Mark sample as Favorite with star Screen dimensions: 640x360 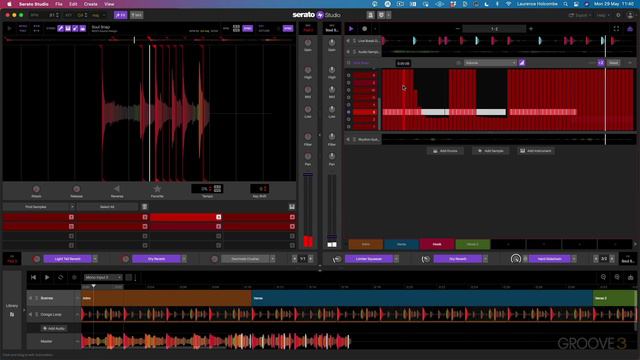coord(157,189)
